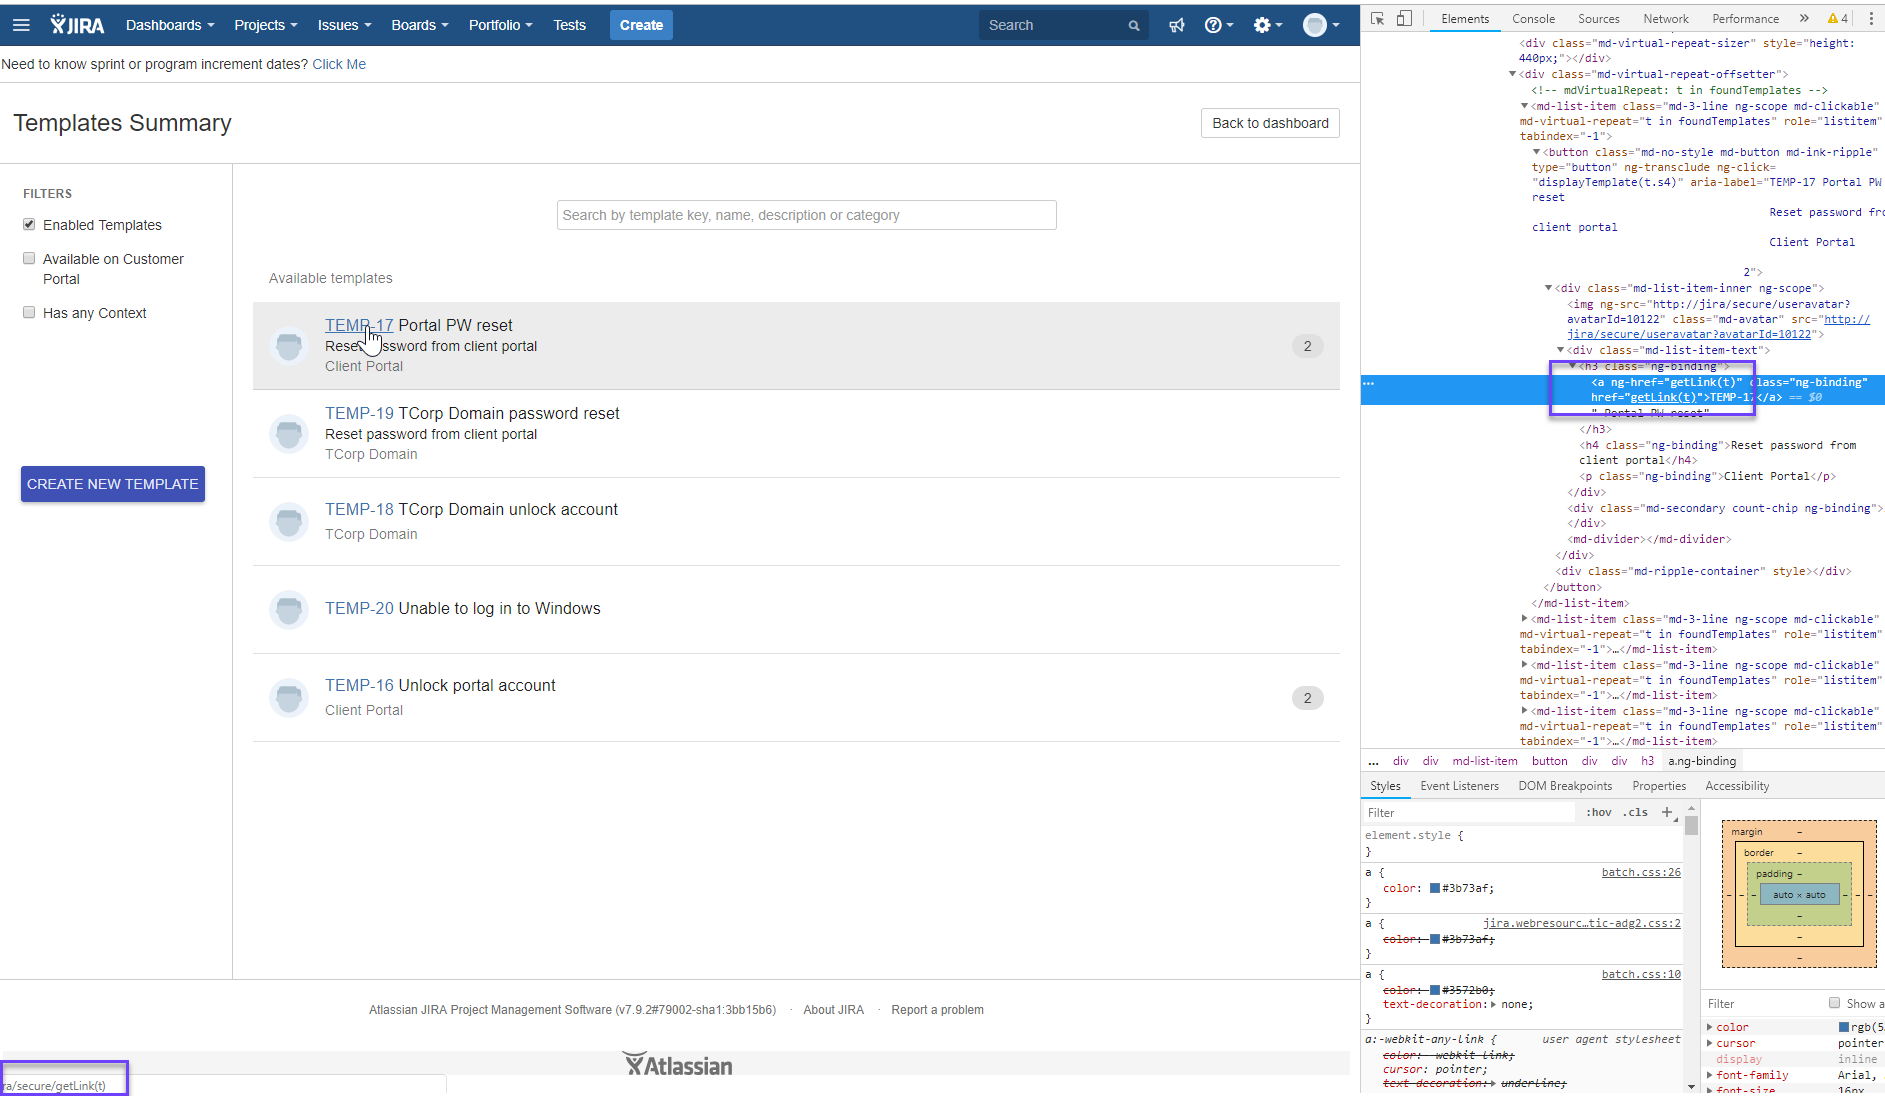
Task: Switch to Performance tab in DevTools
Action: point(1745,18)
